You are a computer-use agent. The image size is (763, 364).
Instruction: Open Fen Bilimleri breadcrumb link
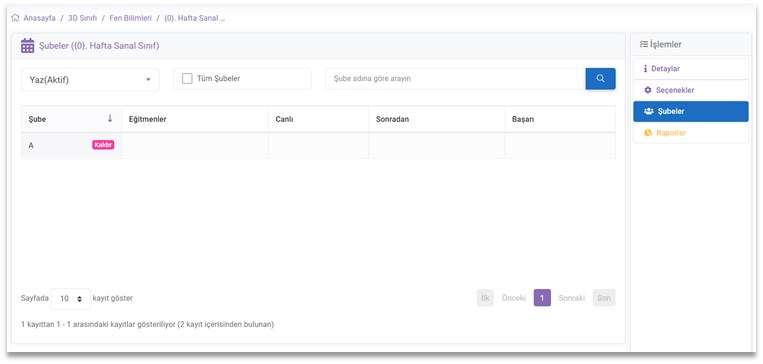tap(130, 18)
